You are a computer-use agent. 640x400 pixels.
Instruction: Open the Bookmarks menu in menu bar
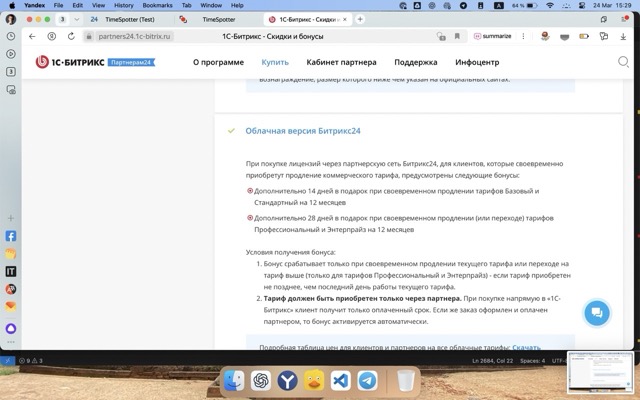pos(157,5)
